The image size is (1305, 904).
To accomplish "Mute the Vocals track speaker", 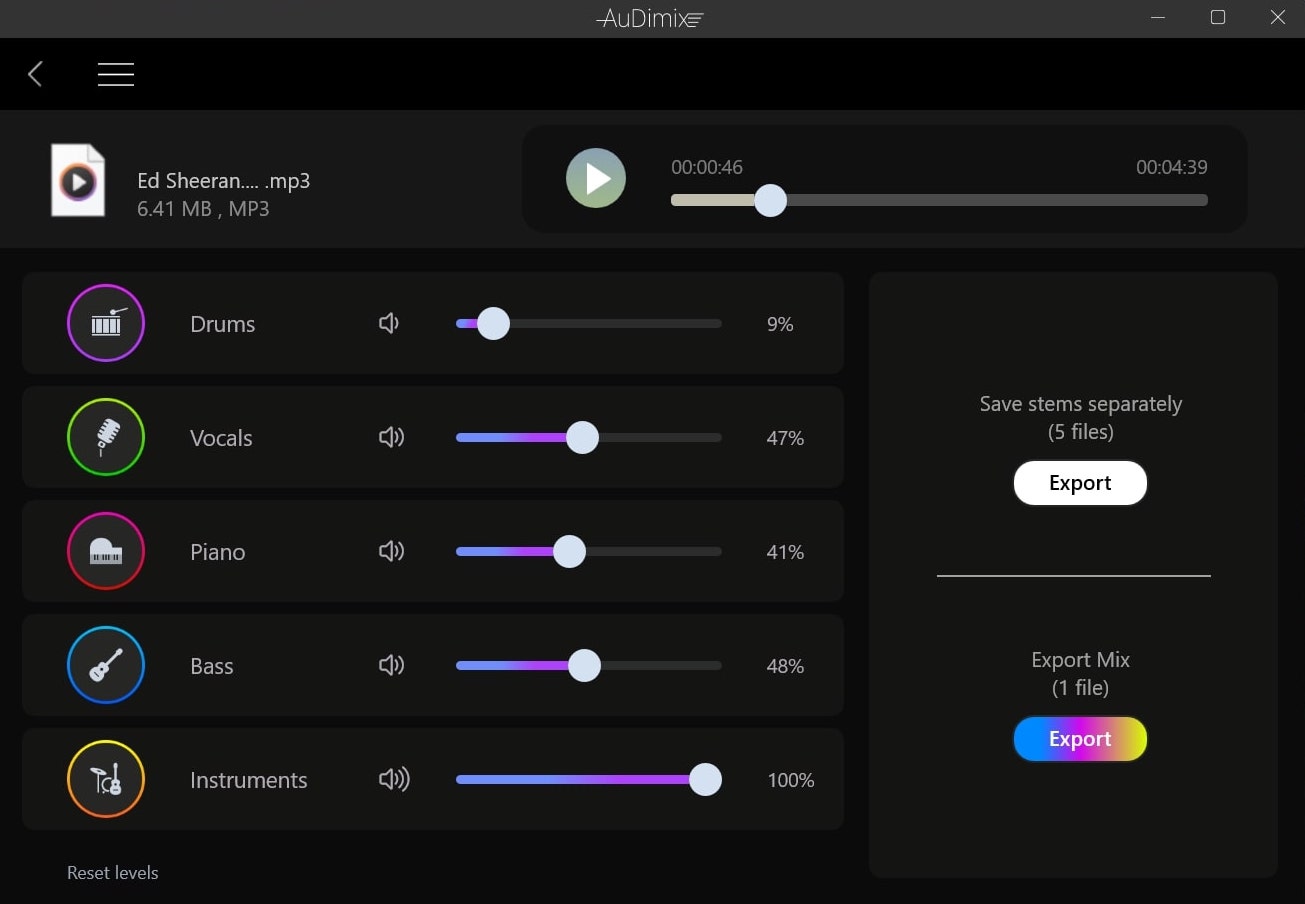I will [391, 437].
